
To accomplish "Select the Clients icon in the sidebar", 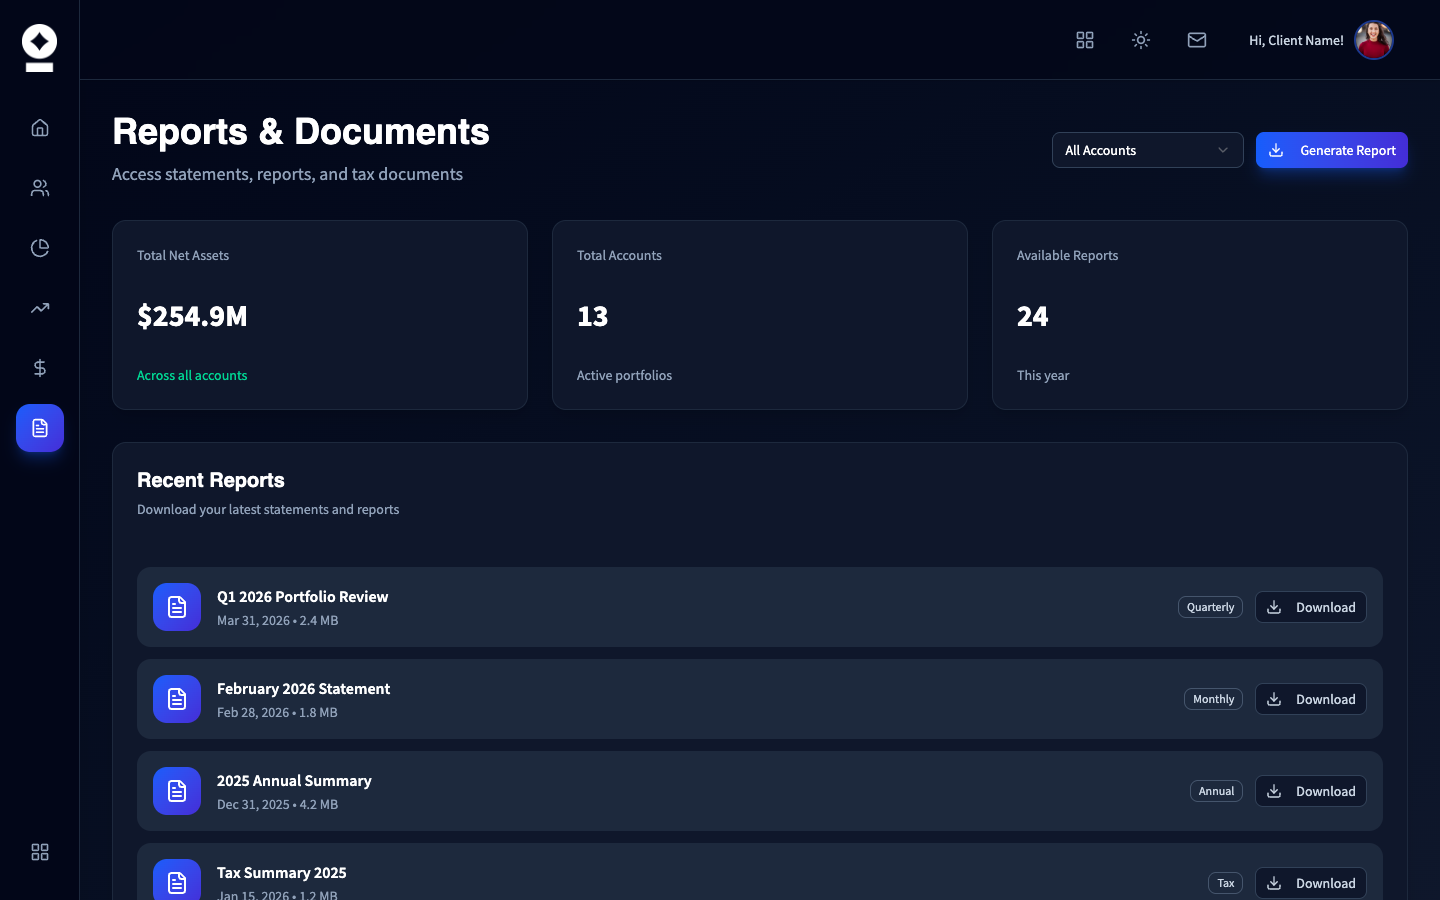I will coord(39,188).
